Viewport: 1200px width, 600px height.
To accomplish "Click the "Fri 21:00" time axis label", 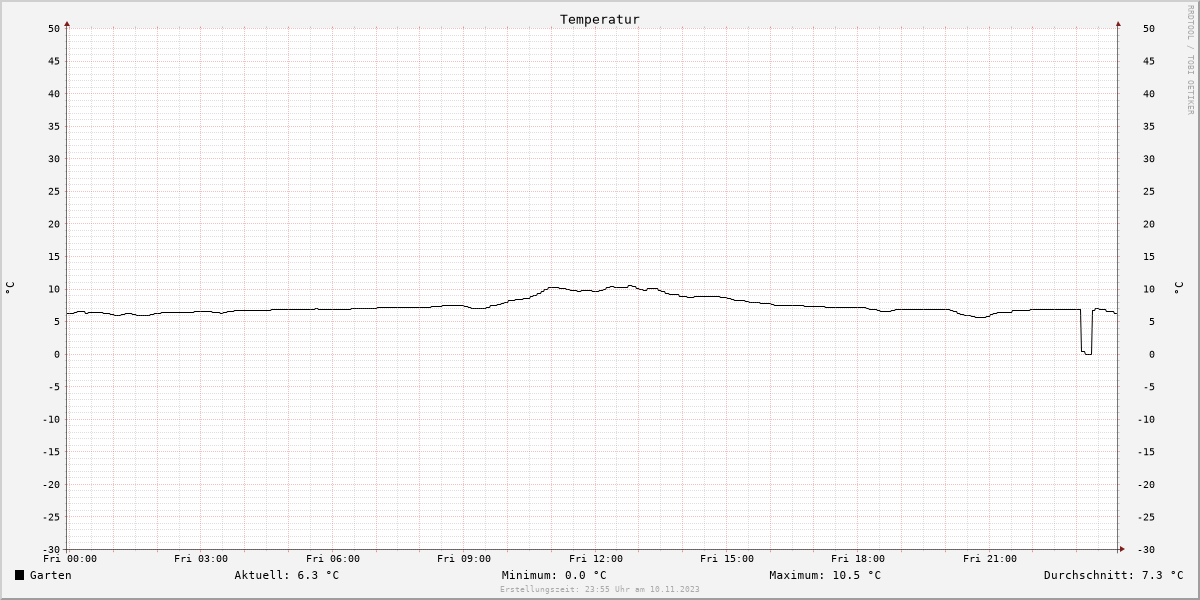I will 990,559.
